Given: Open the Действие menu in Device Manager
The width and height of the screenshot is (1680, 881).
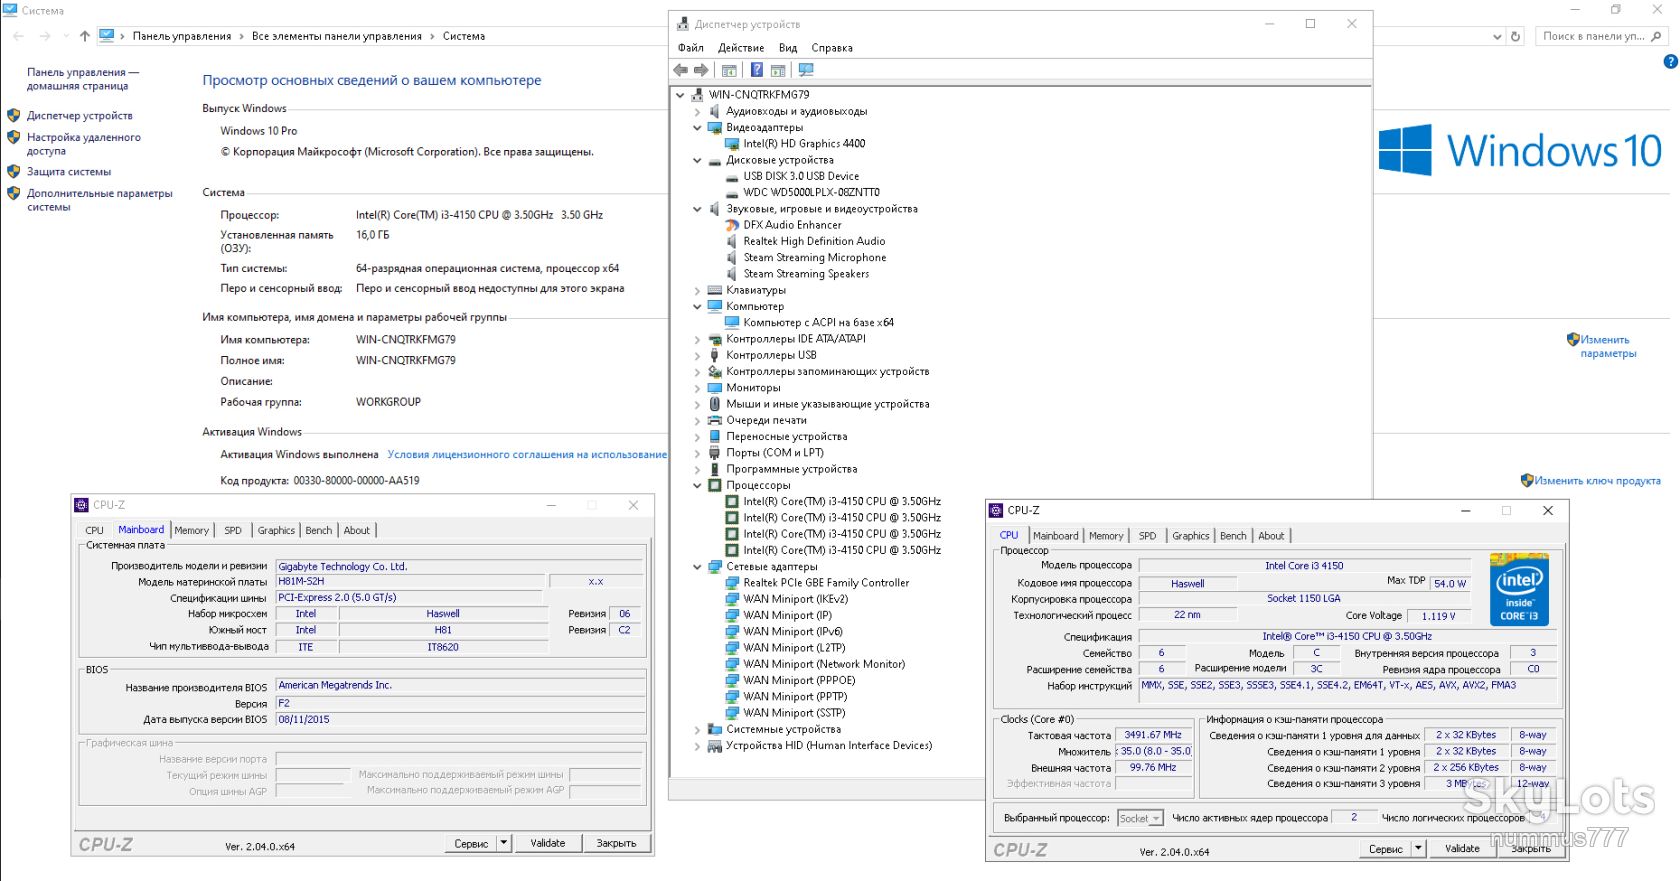Looking at the screenshot, I should coord(741,48).
